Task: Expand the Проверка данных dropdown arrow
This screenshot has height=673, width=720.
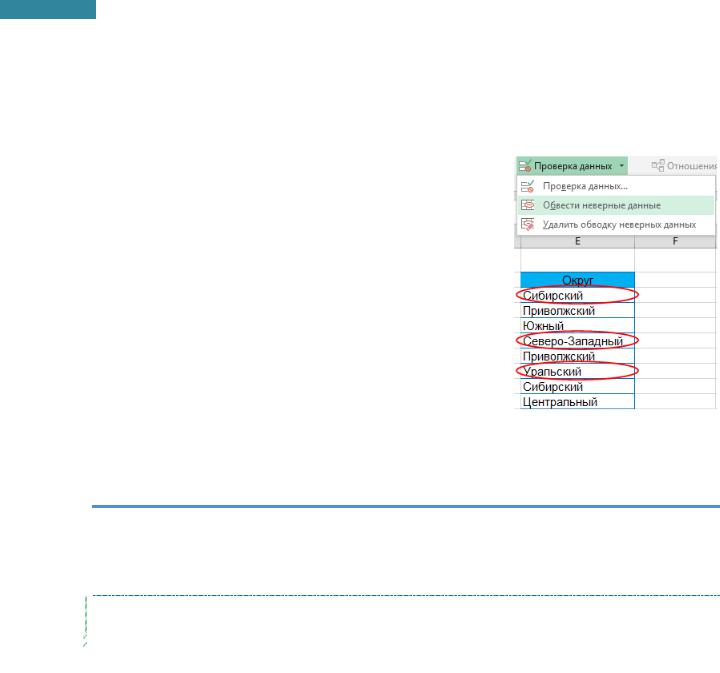Action: tap(622, 166)
